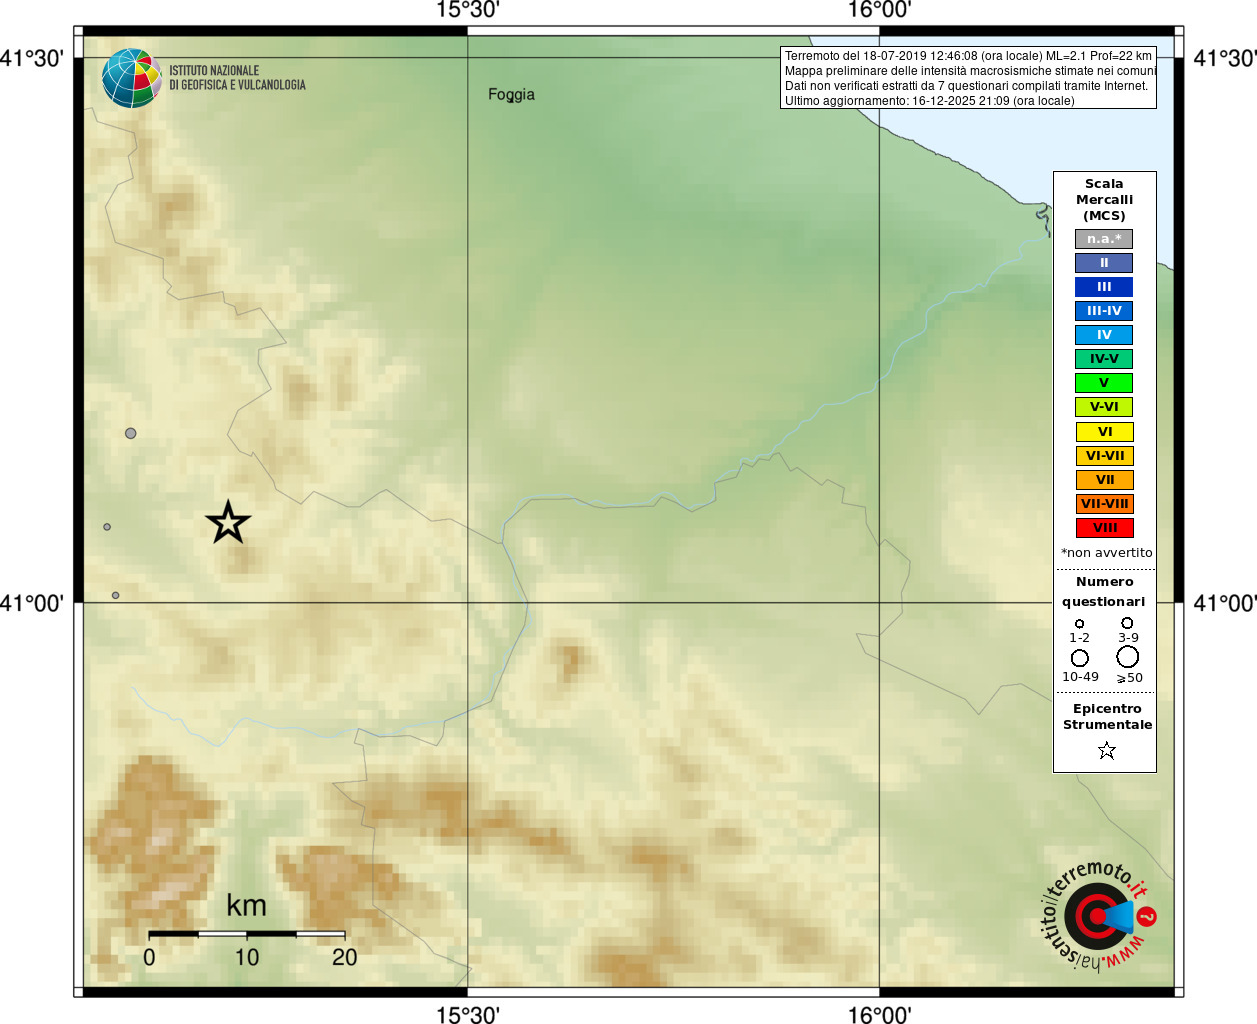Click the left 41°00' latitude label
Image resolution: width=1257 pixels, height=1024 pixels.
[x=32, y=603]
